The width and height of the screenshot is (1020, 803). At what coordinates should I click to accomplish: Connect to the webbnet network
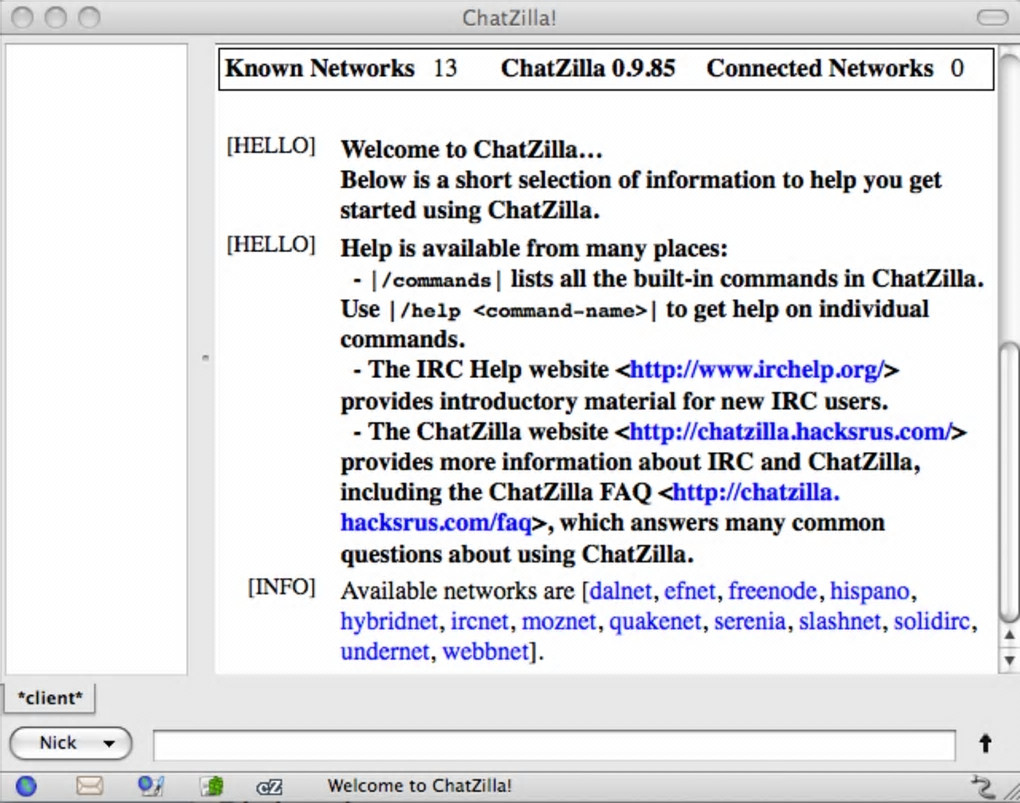(x=486, y=651)
